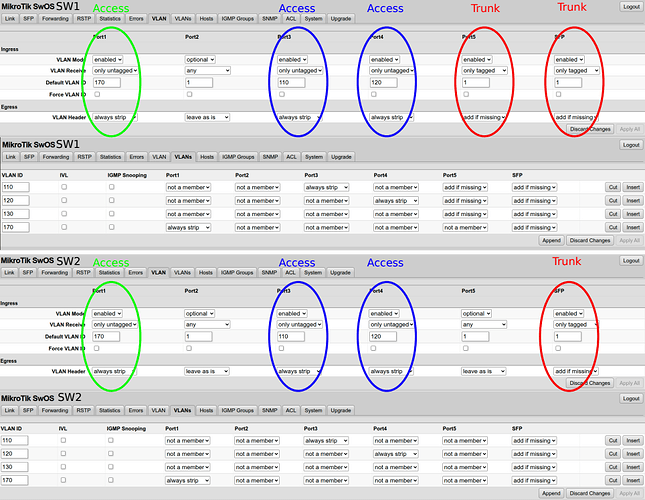
Task: Insert at VLAN 170 row in SW2 table
Action: (x=633, y=480)
